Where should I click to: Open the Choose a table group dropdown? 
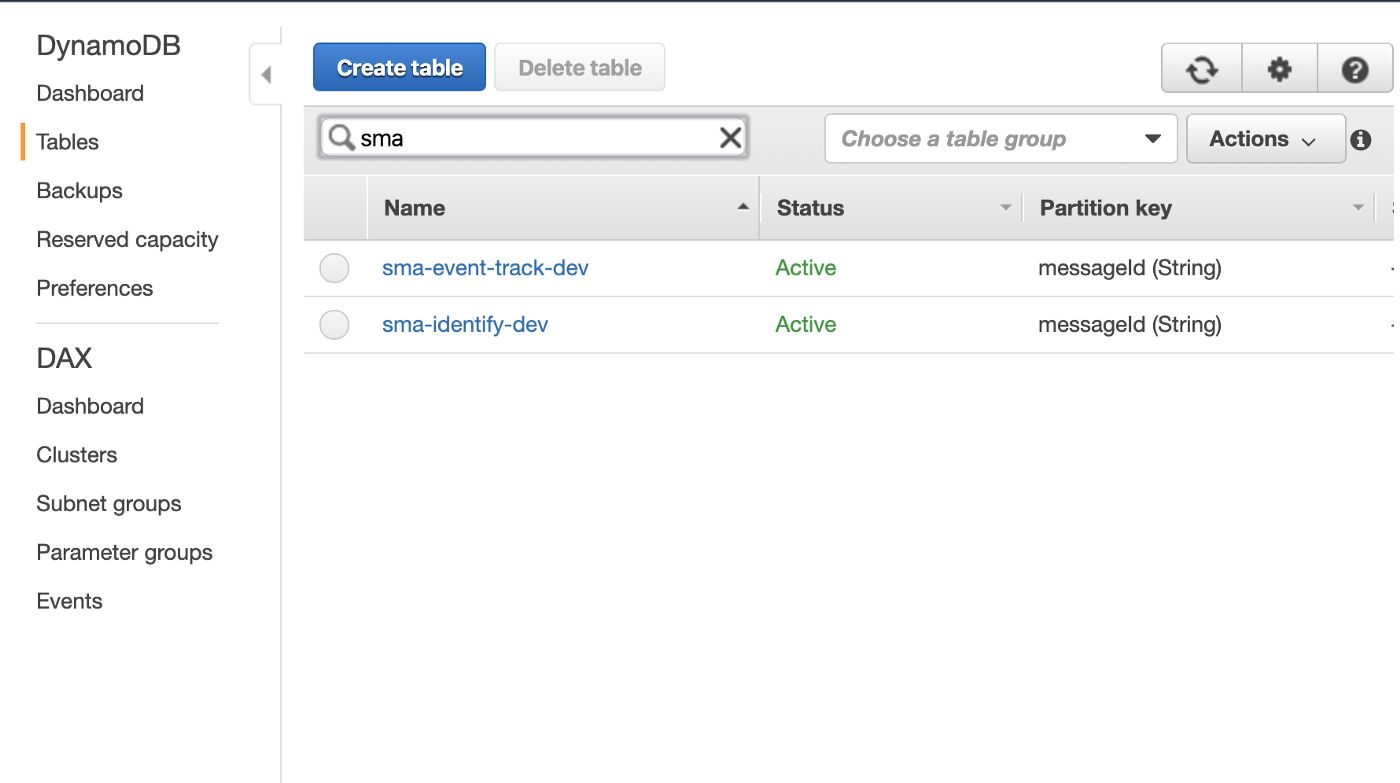pos(1001,139)
